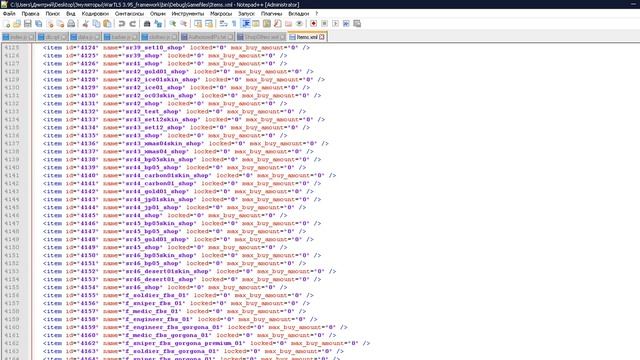Viewport: 640px width, 360px height.
Task: Open user defined language dialog icon
Action: (x=256, y=24)
